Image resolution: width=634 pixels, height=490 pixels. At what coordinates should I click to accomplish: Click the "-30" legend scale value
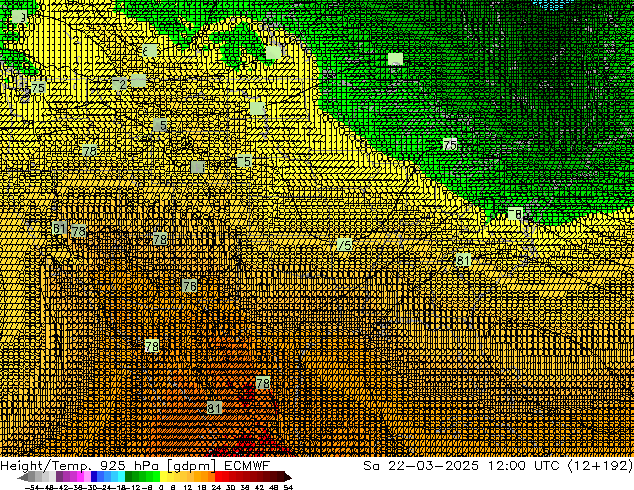tap(90, 487)
